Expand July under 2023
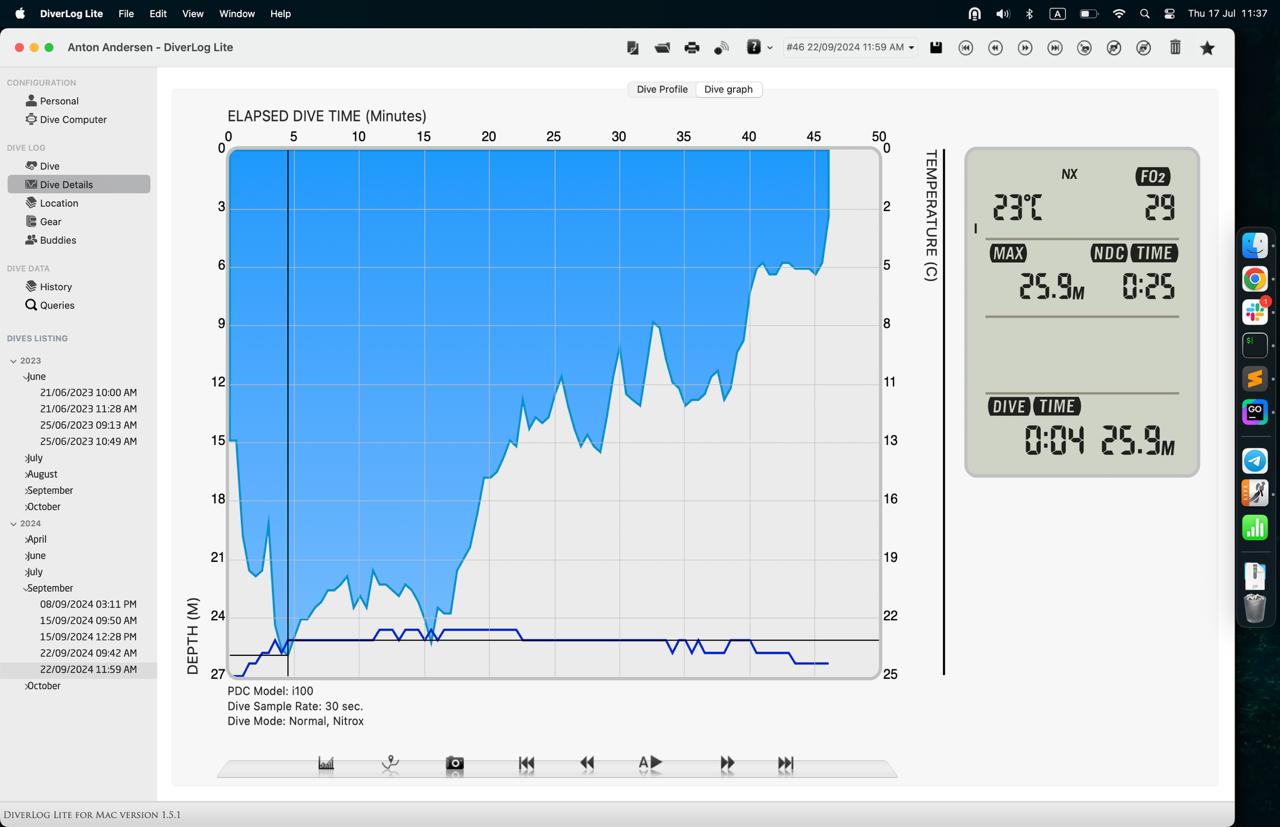The height and width of the screenshot is (827, 1280). [26, 458]
